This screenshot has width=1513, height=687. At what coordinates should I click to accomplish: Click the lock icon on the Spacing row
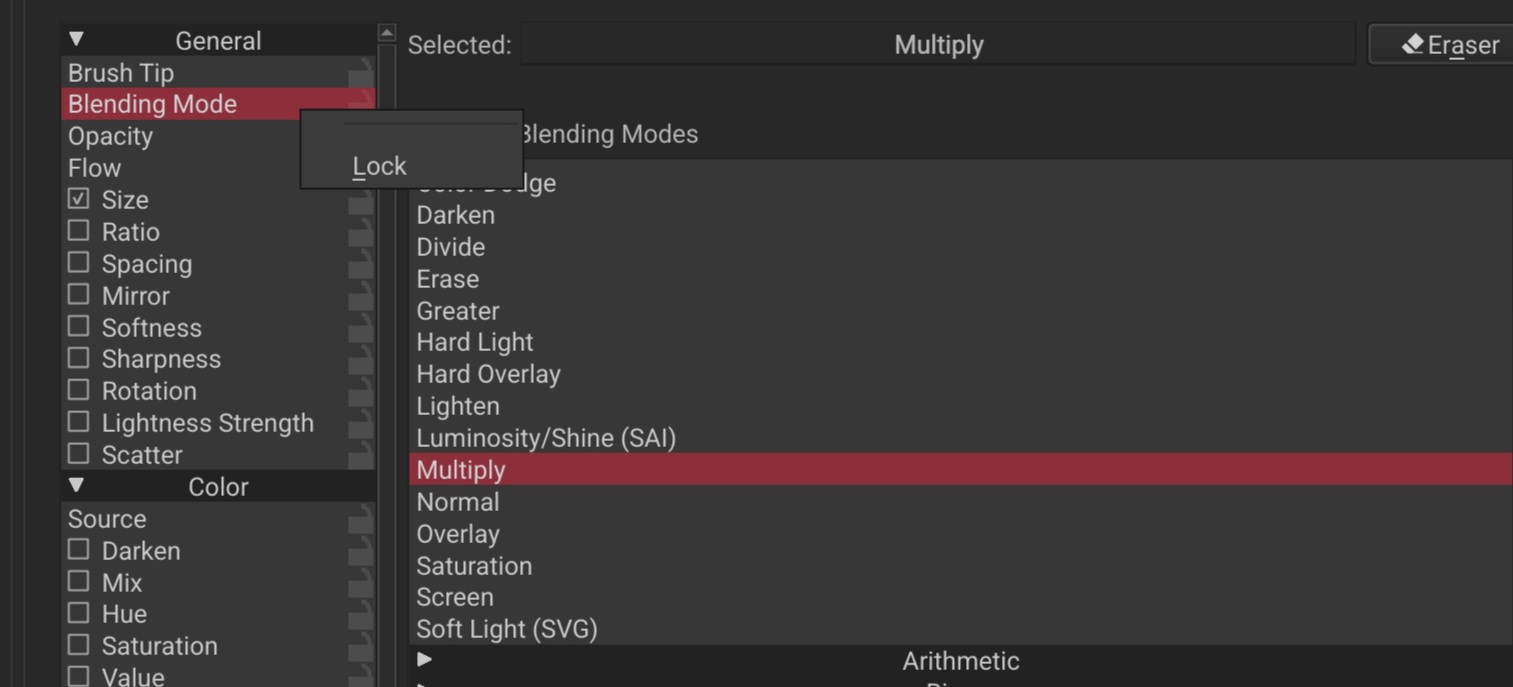tap(360, 264)
